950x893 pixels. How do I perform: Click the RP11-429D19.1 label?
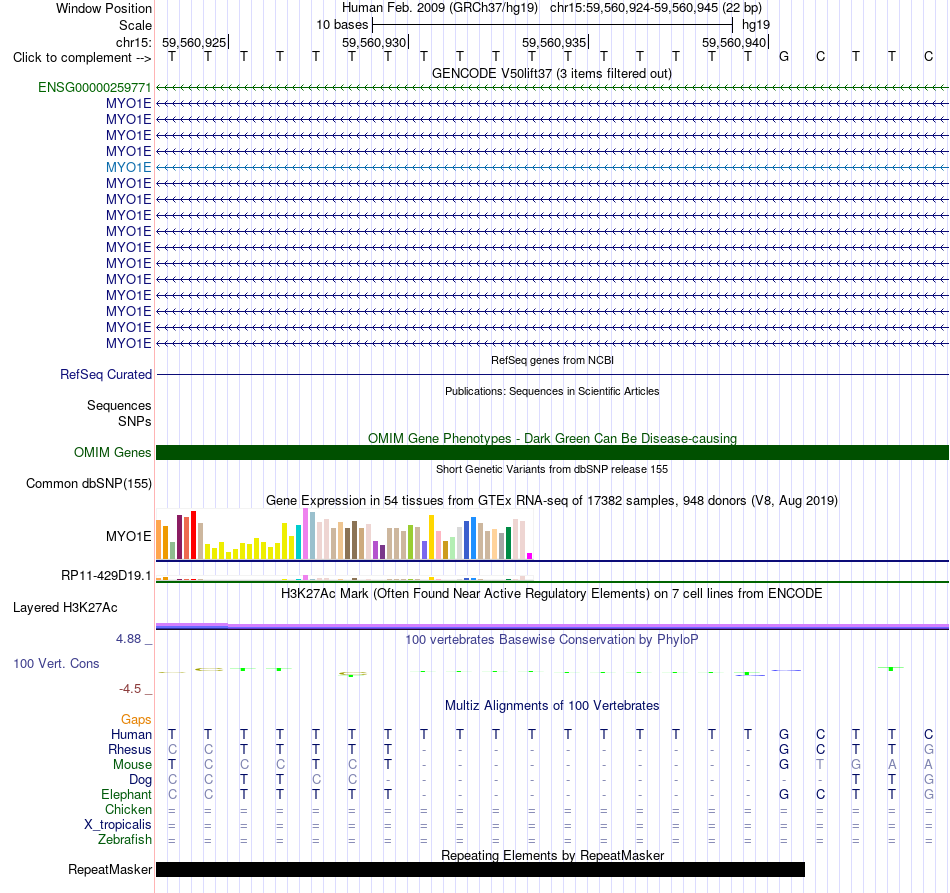pos(106,576)
